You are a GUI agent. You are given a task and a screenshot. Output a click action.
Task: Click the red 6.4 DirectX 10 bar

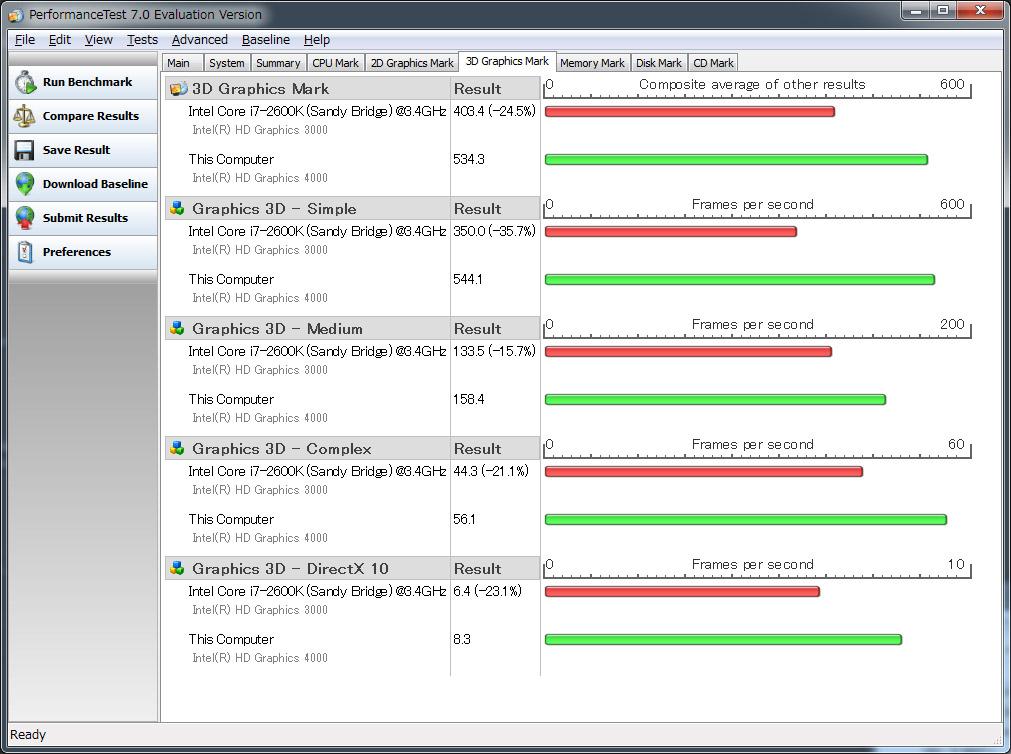[682, 591]
